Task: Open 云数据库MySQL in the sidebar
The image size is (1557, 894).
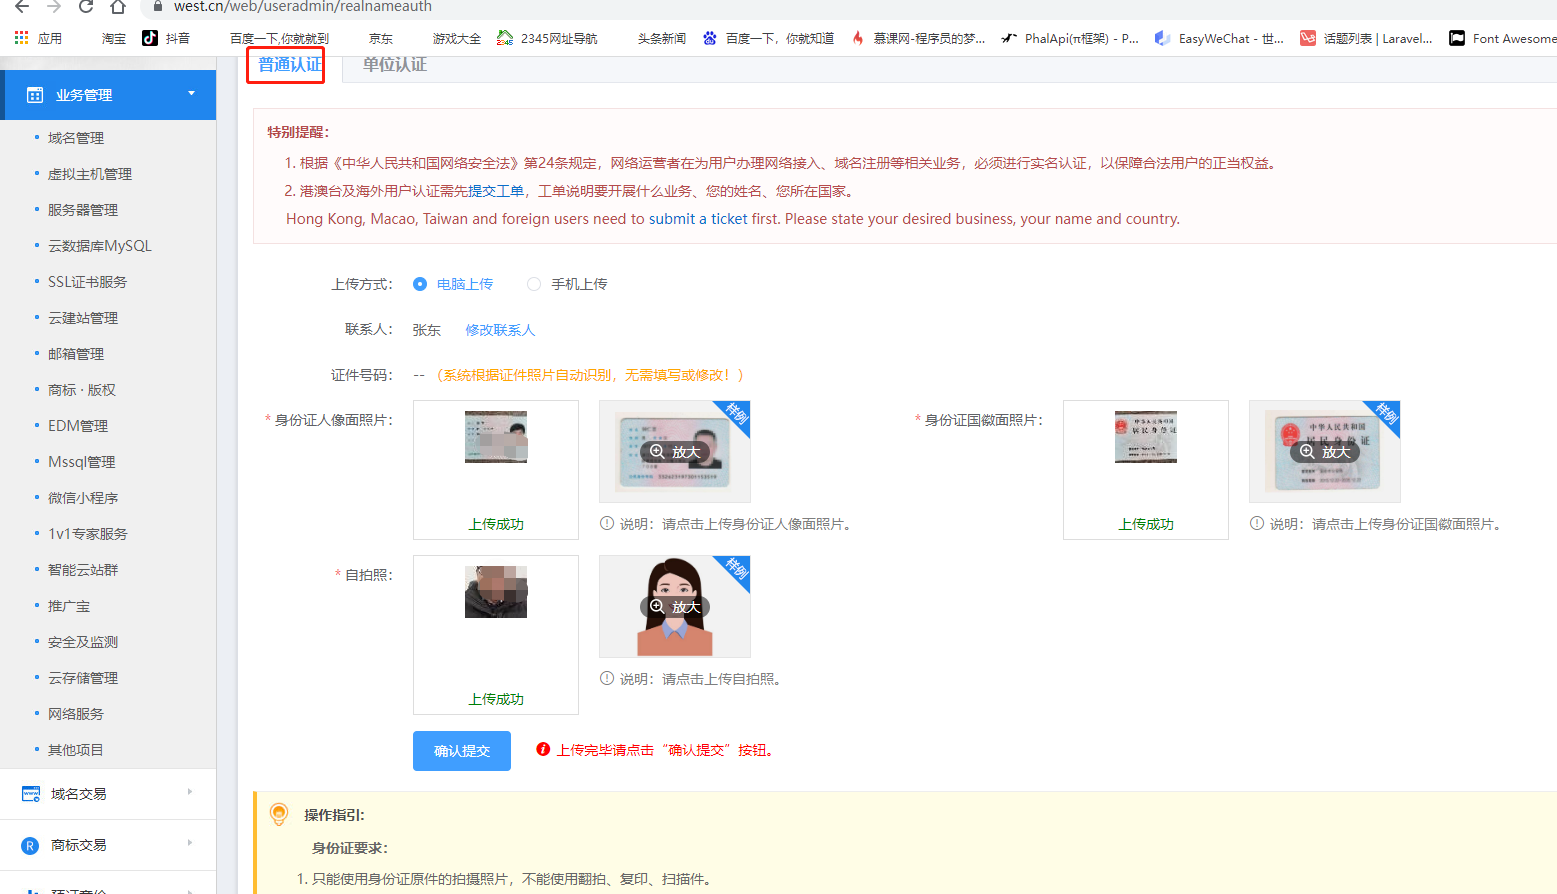Action: (x=100, y=246)
